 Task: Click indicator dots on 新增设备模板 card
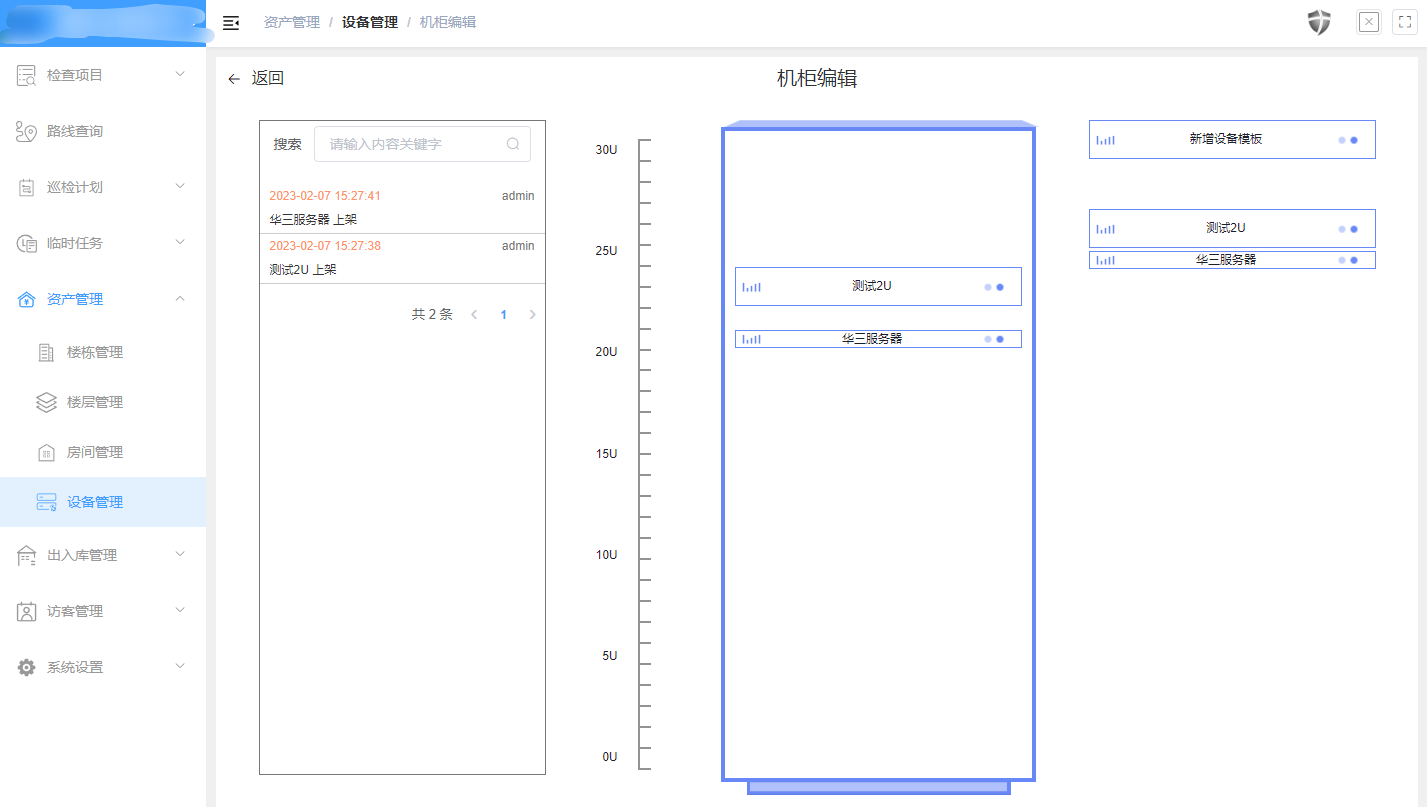[x=1347, y=140]
